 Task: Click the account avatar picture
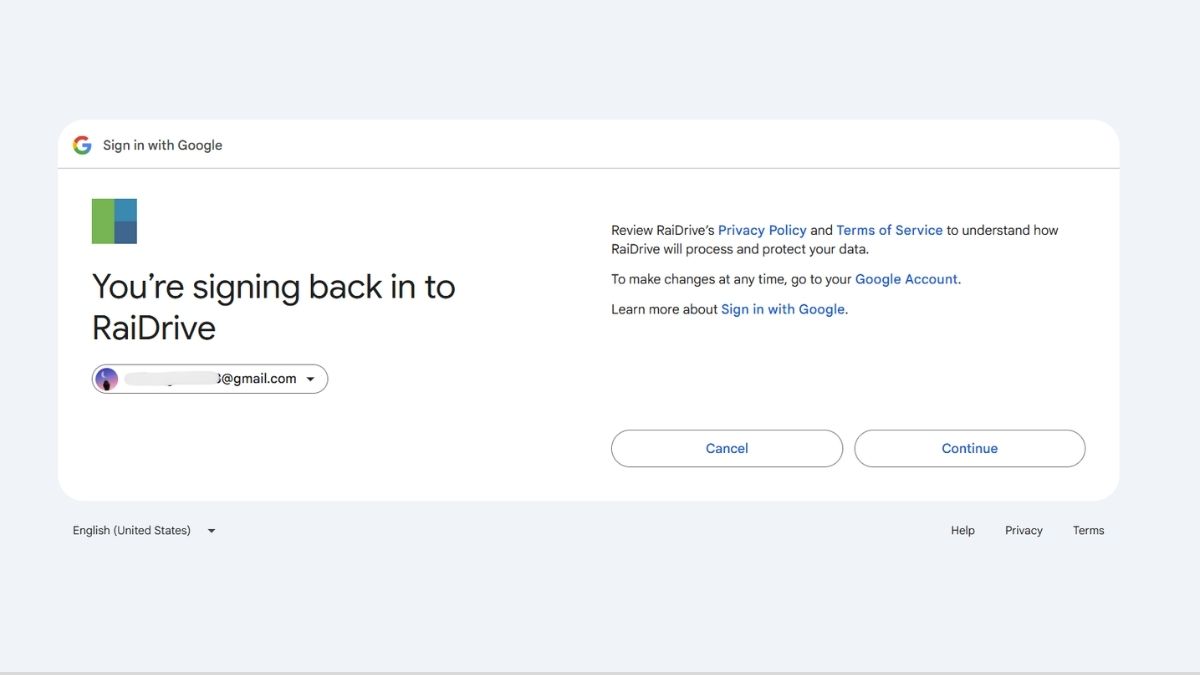pyautogui.click(x=107, y=379)
